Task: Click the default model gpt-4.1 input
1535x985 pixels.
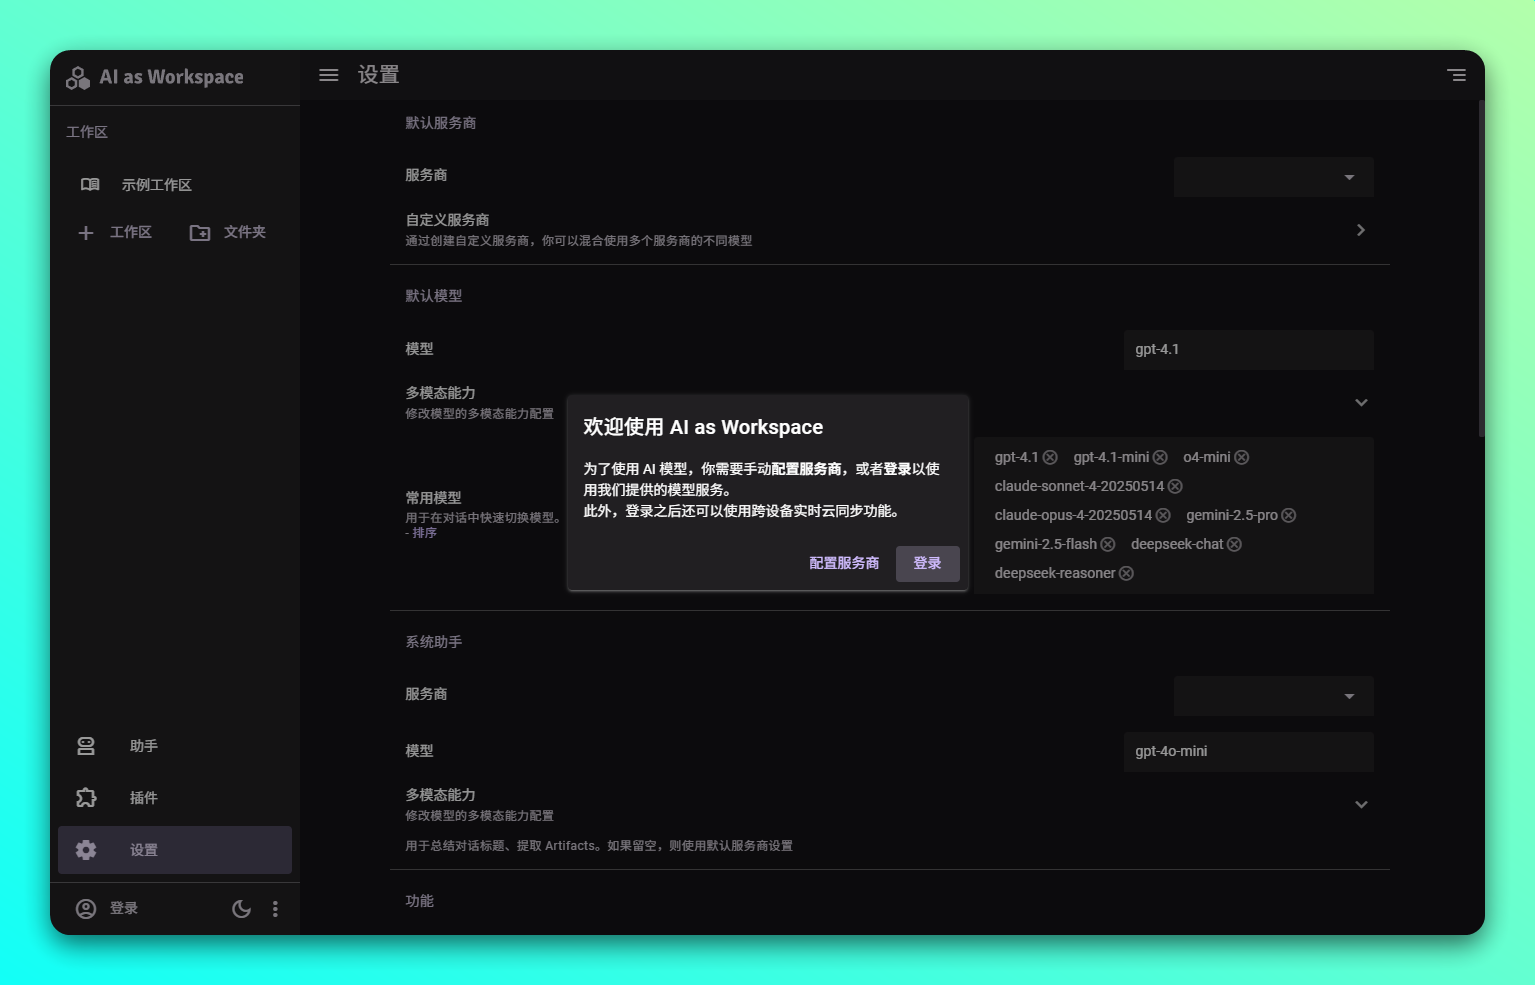Action: click(1248, 350)
